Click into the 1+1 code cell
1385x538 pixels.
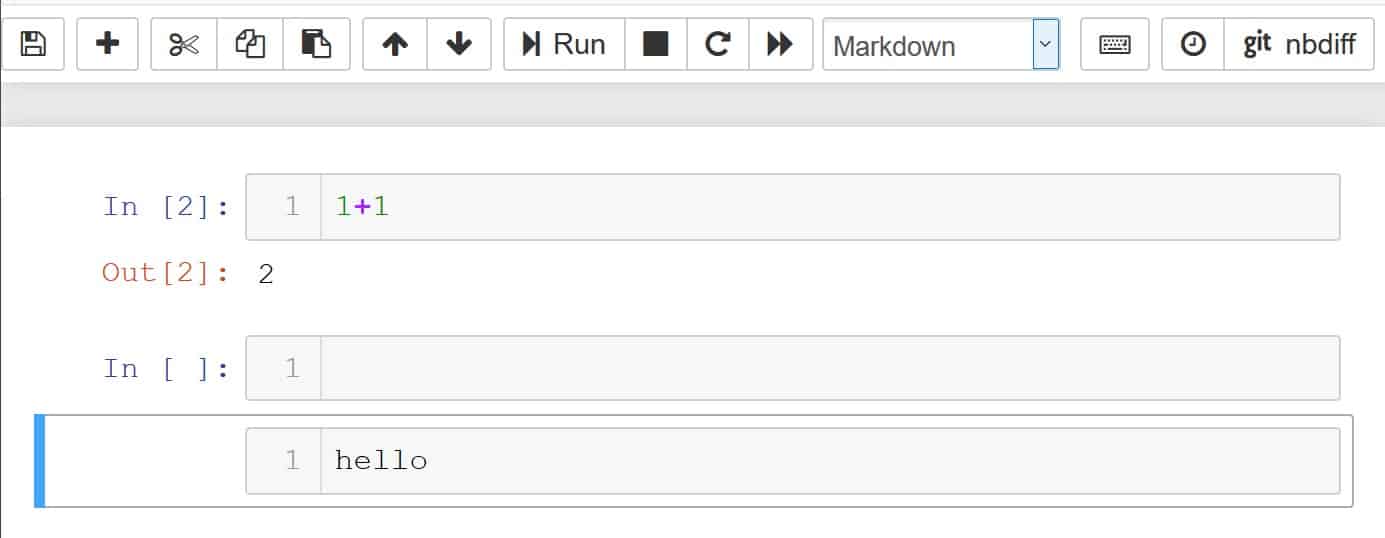pos(828,207)
